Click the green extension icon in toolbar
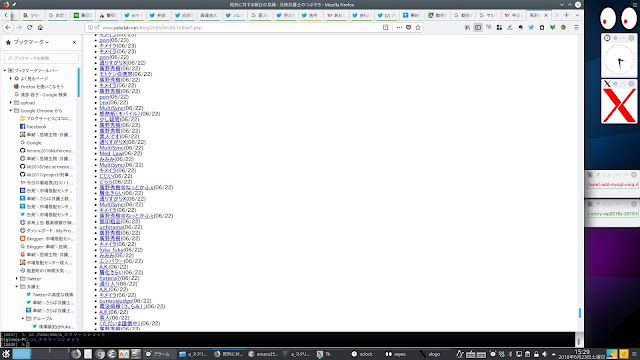Viewport: 640px width, 360px height. [x=552, y=27]
